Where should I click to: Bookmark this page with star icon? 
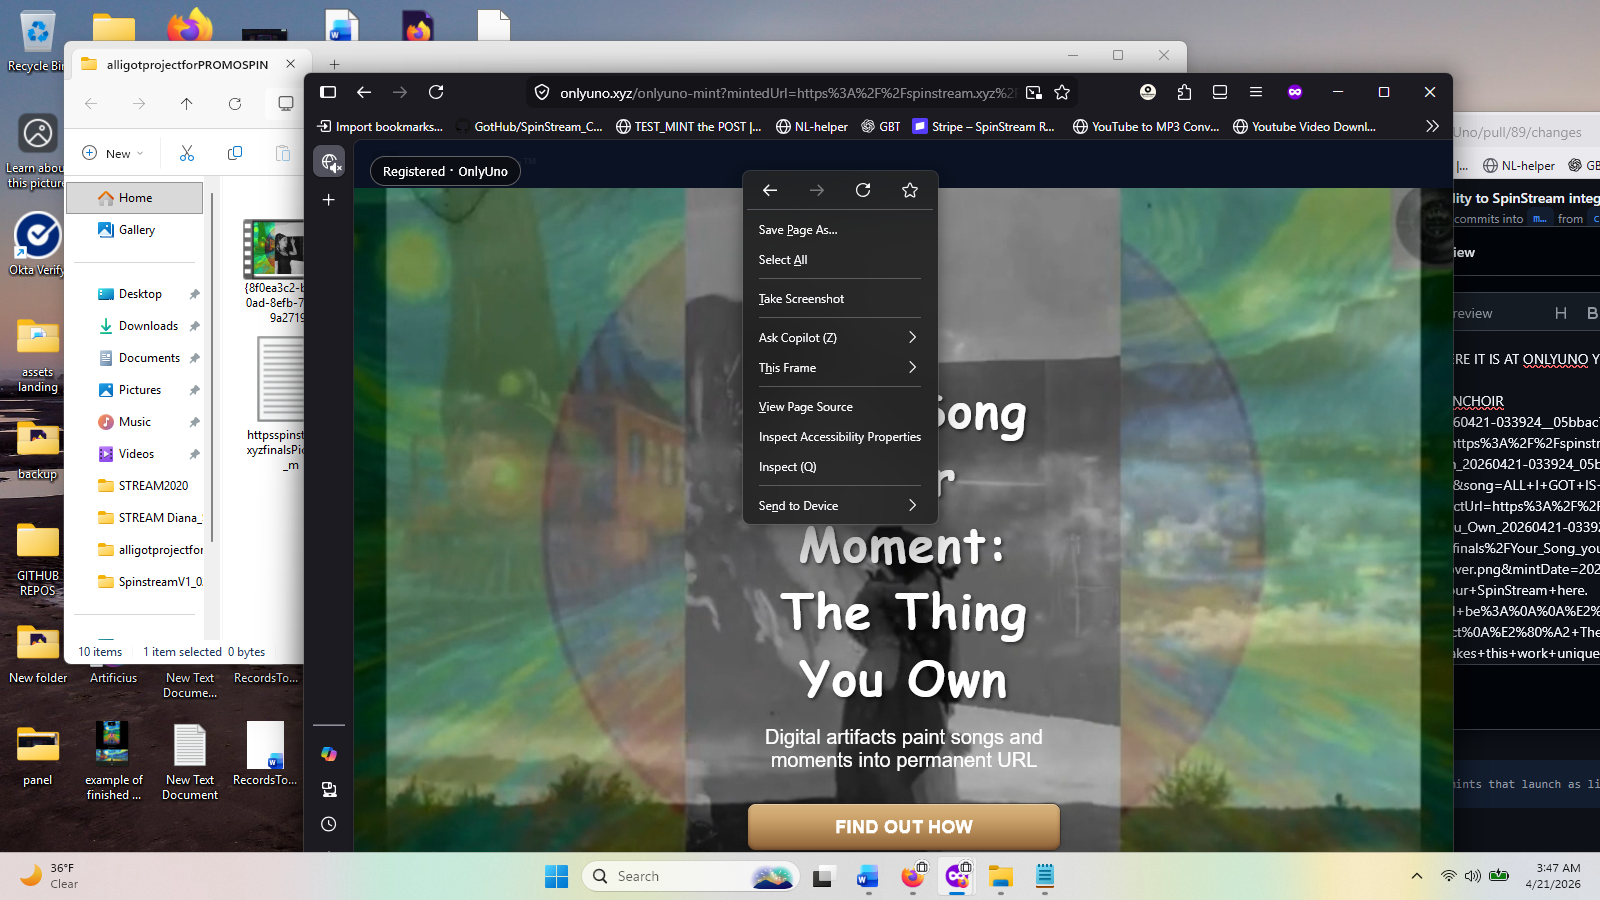[1062, 92]
